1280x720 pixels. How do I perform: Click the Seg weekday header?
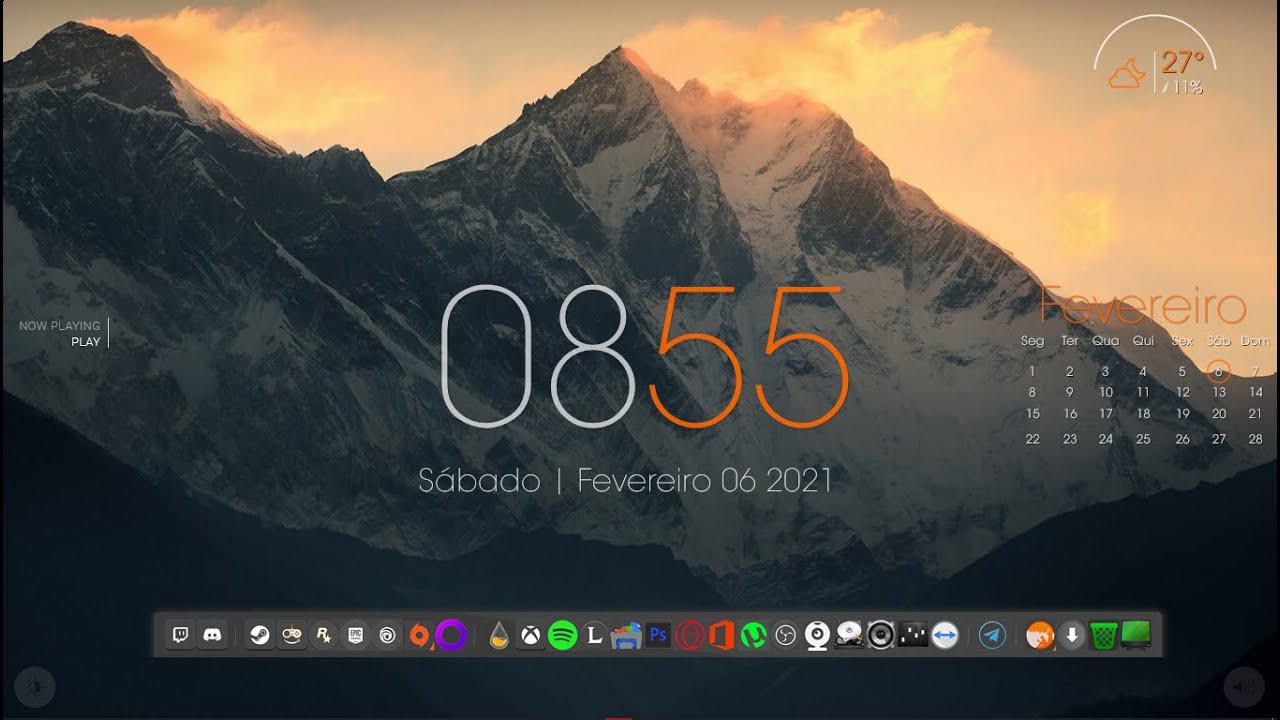tap(1033, 341)
